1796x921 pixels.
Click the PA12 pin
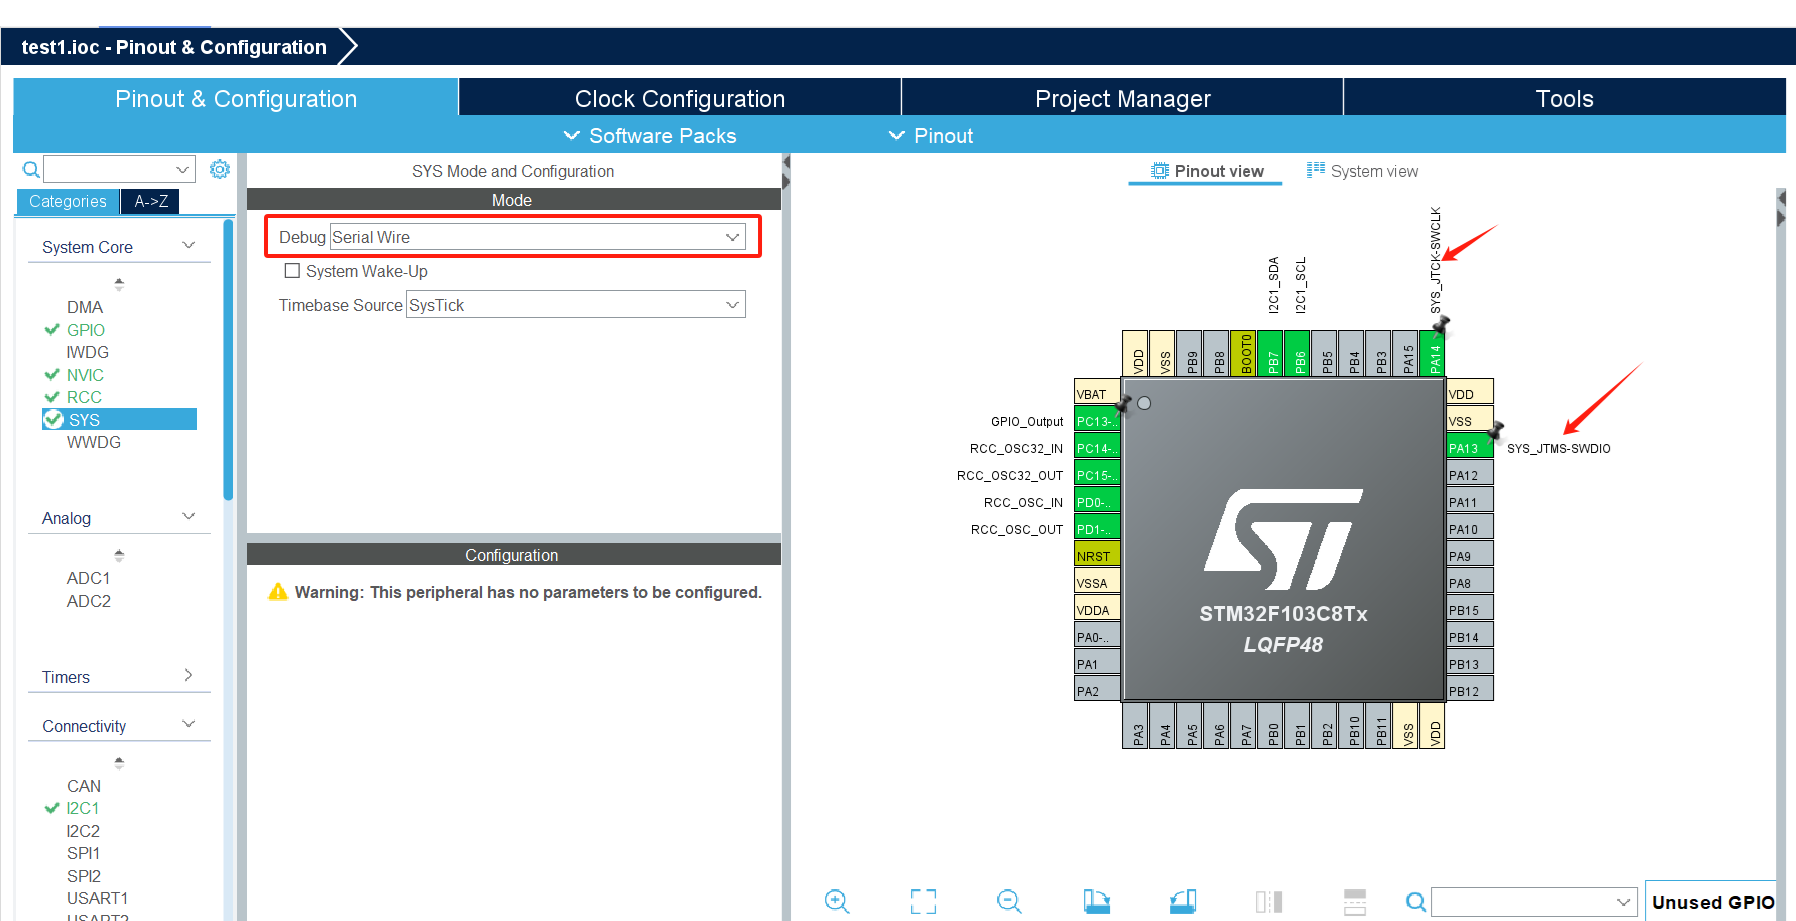tap(1469, 475)
